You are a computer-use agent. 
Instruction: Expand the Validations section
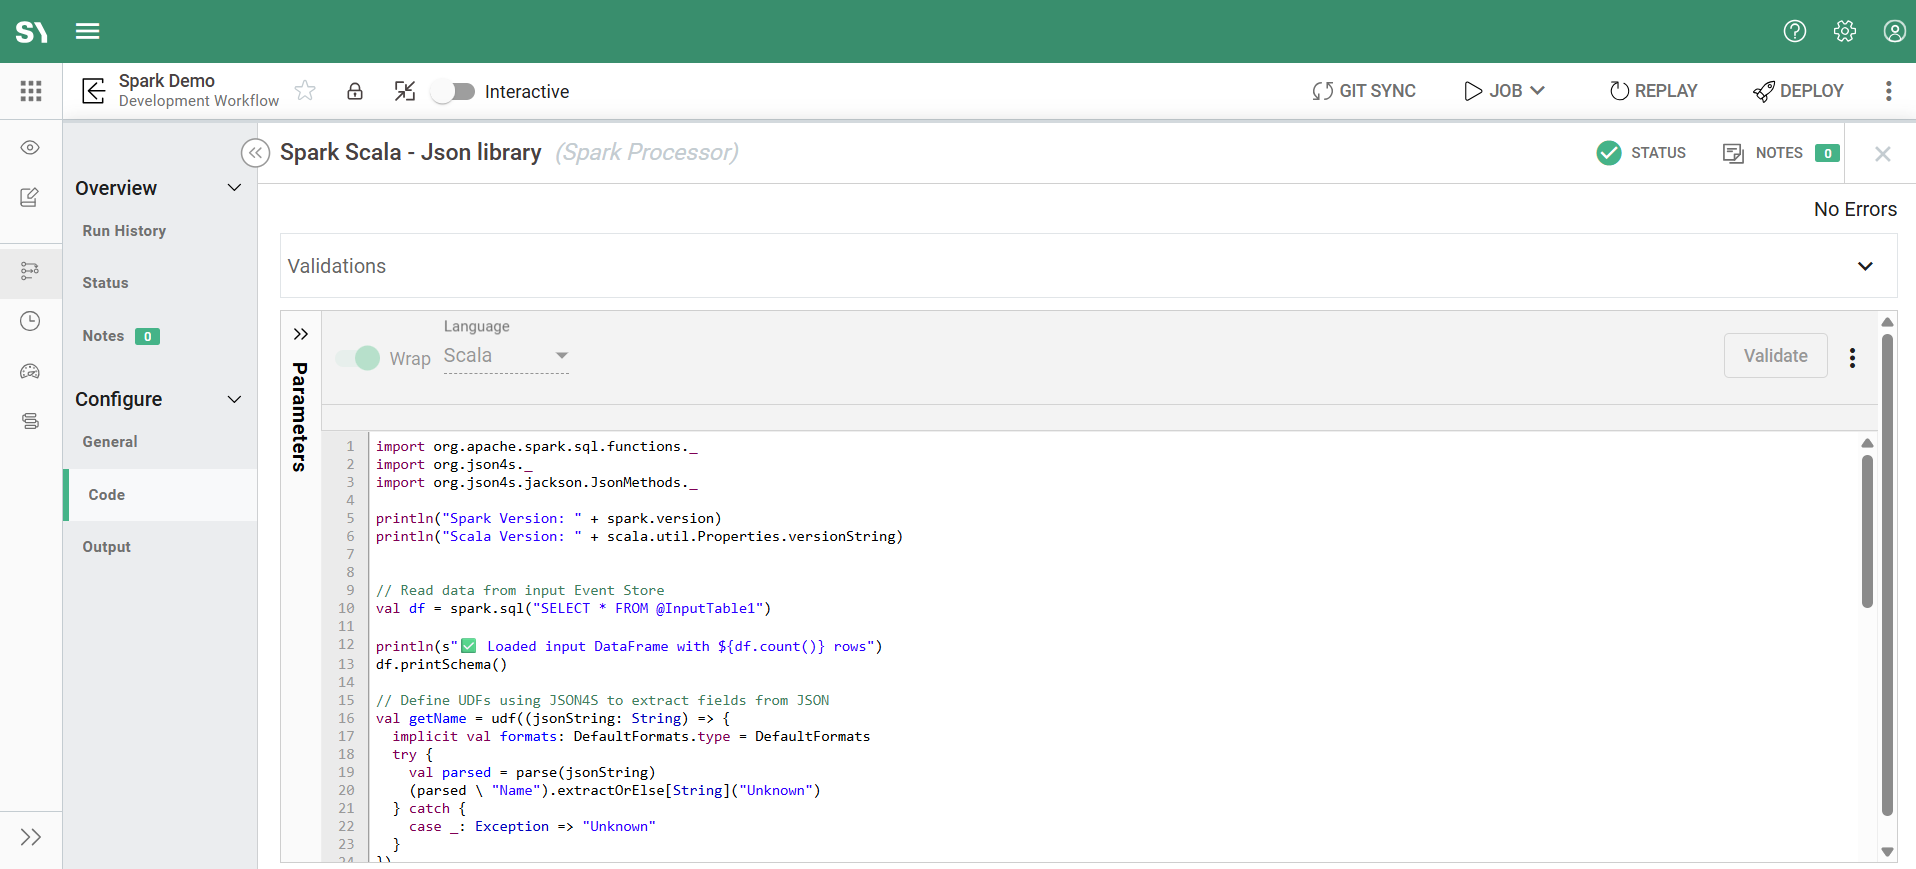[x=1864, y=266]
